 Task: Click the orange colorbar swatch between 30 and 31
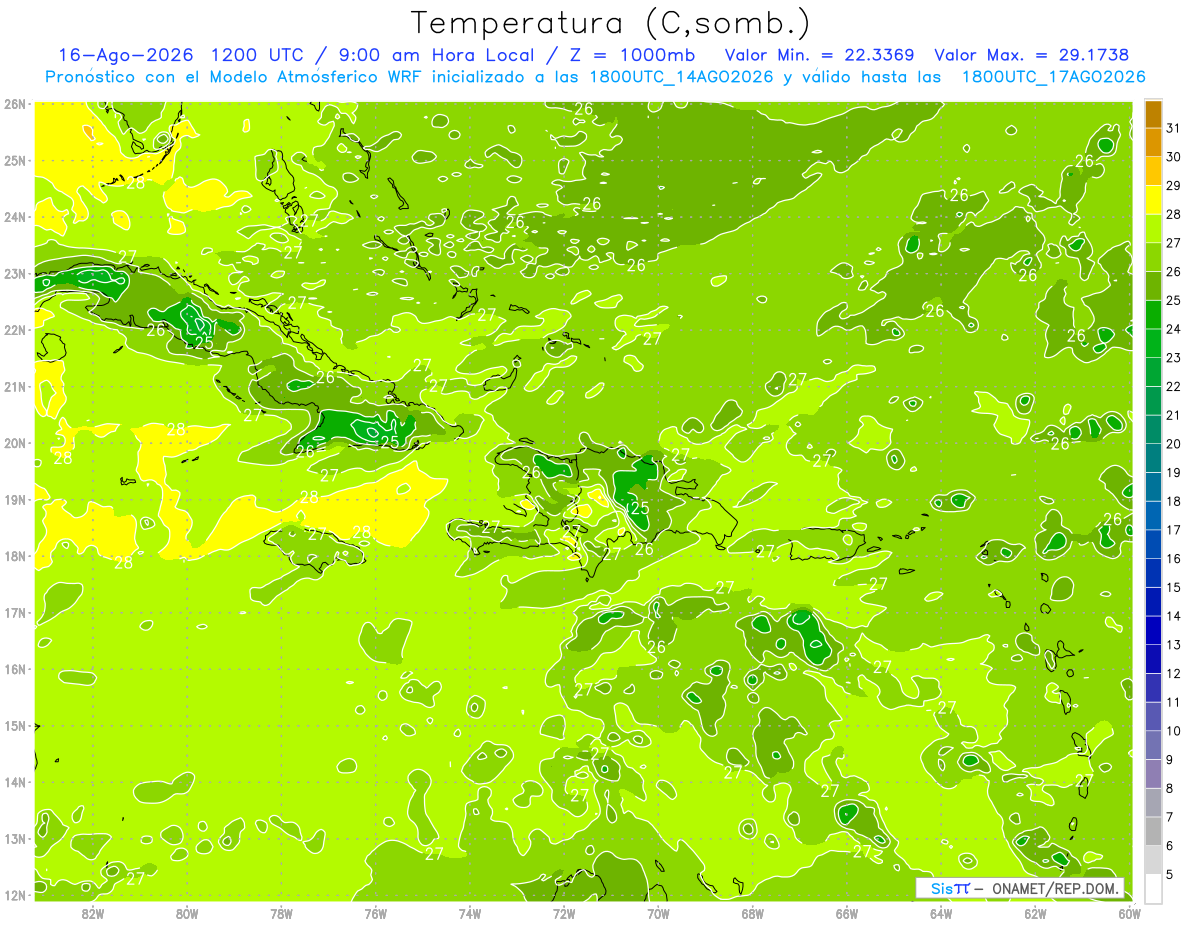tap(1153, 142)
